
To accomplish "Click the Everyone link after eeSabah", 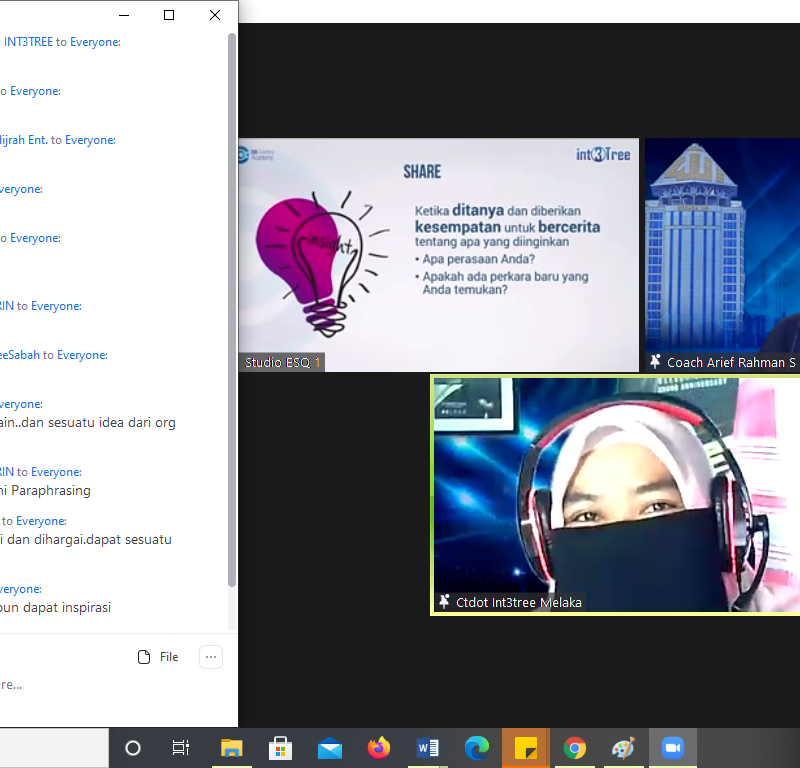I will click(x=82, y=355).
